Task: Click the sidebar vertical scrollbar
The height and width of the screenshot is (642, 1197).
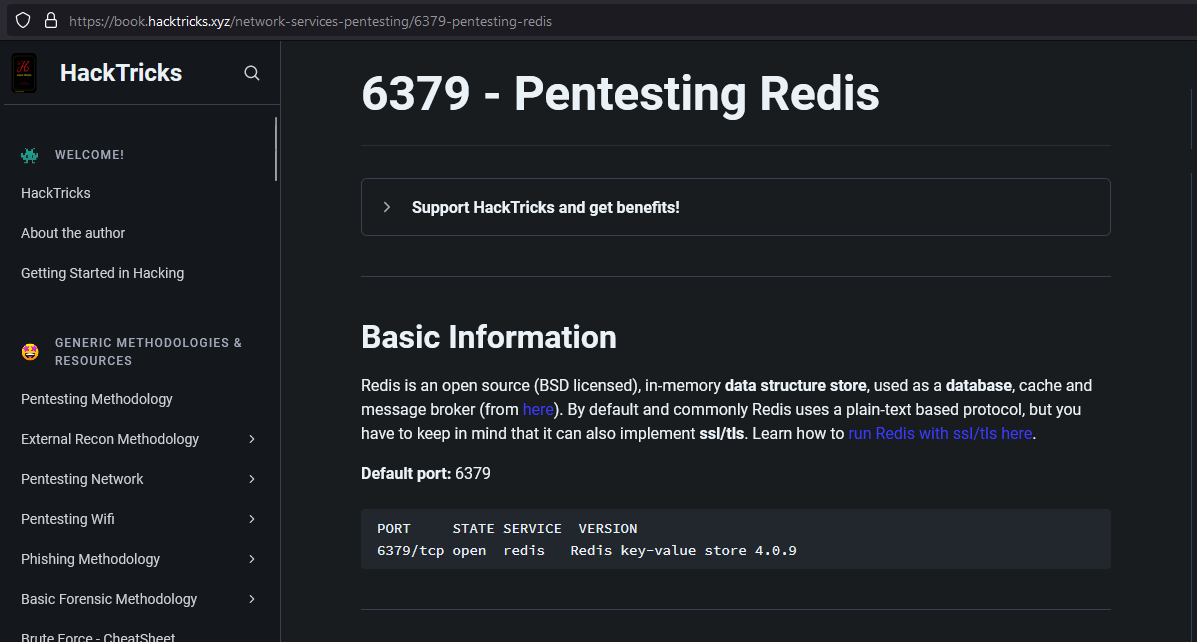Action: click(x=276, y=149)
